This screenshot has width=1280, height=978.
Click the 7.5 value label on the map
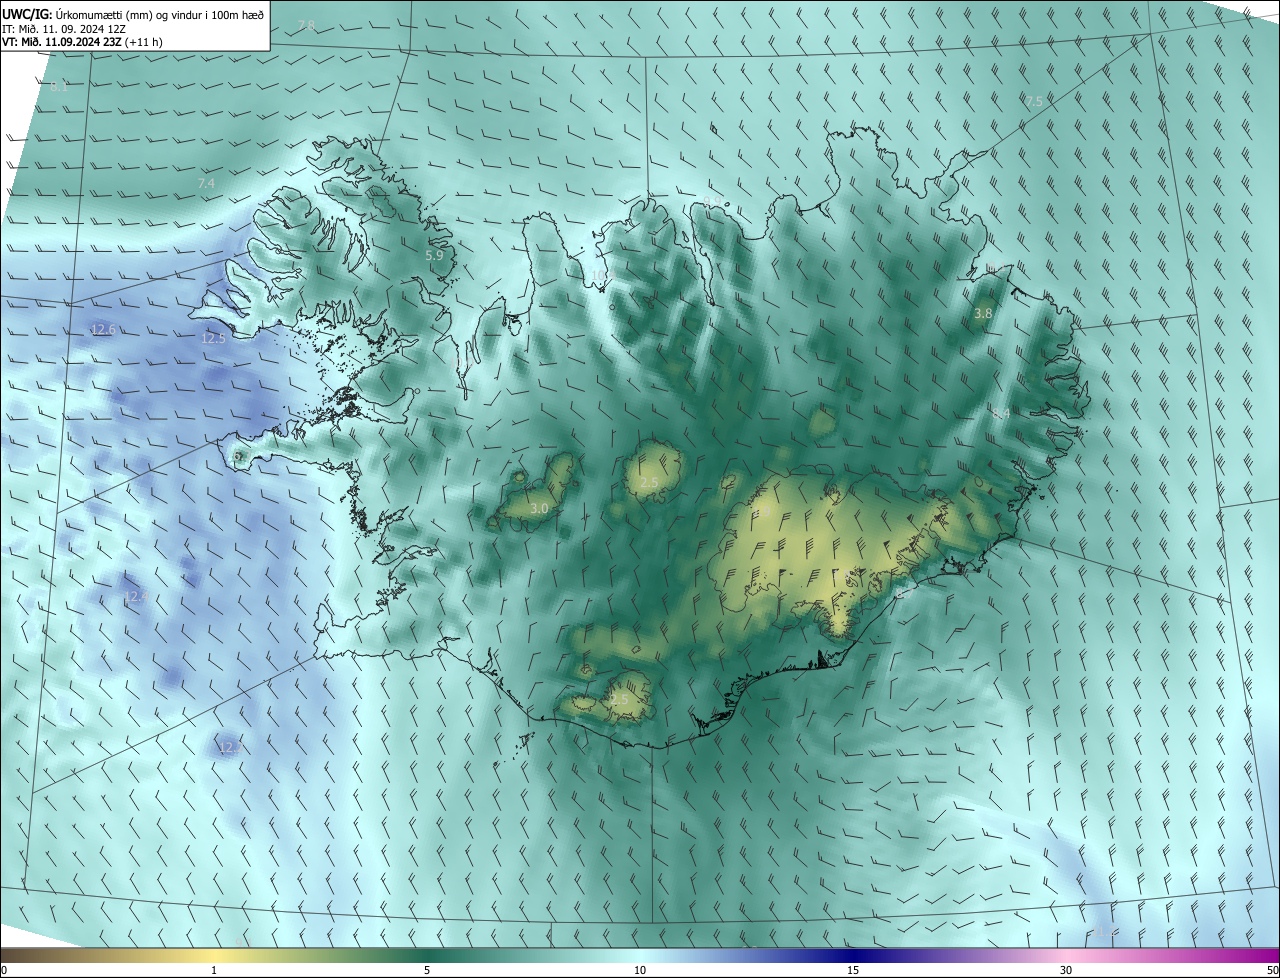coord(1034,102)
